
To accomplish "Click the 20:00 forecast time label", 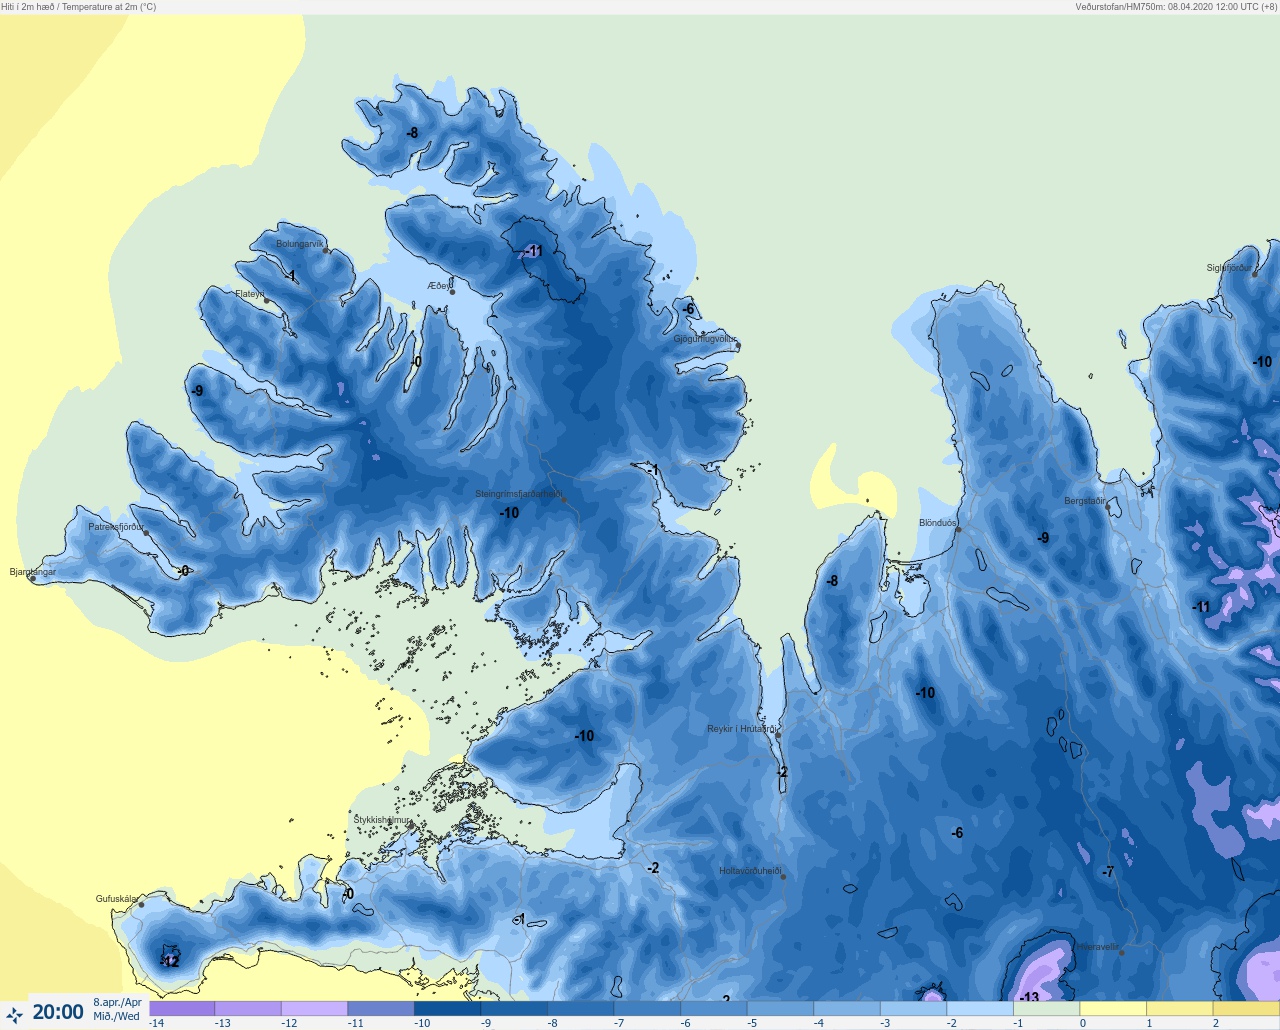I will (58, 1012).
